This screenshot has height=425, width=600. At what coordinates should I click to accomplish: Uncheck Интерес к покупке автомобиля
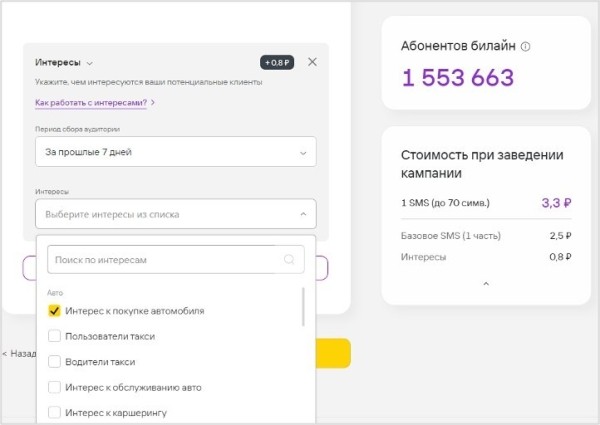[x=55, y=311]
